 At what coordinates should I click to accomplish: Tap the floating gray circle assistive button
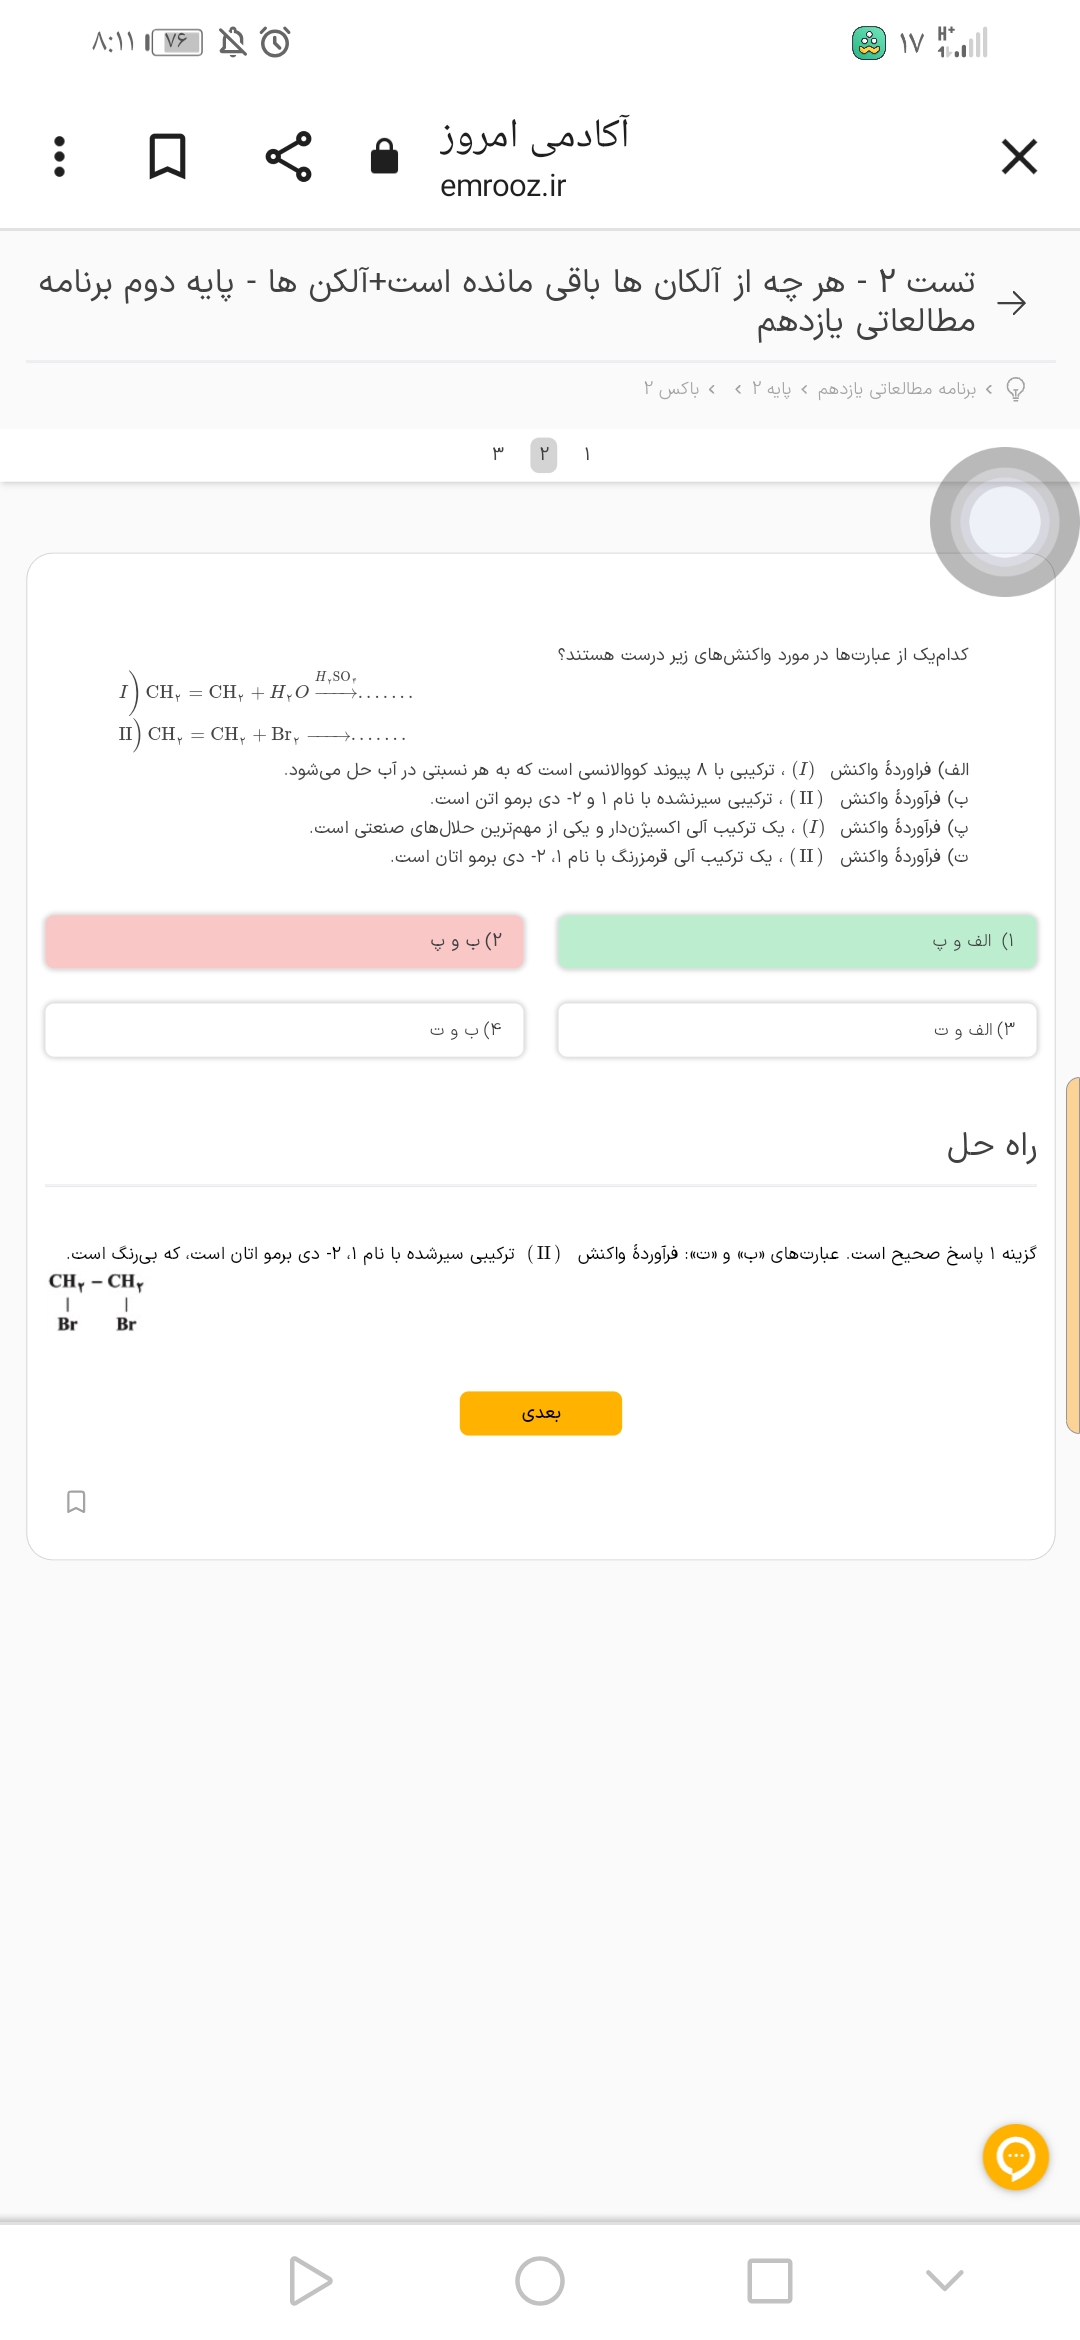click(x=1004, y=522)
